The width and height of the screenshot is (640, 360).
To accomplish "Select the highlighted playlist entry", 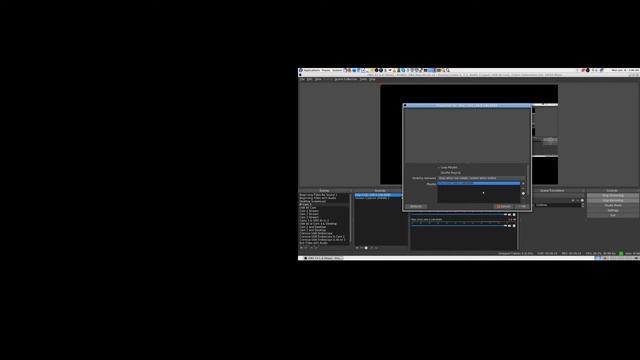I will pyautogui.click(x=479, y=183).
